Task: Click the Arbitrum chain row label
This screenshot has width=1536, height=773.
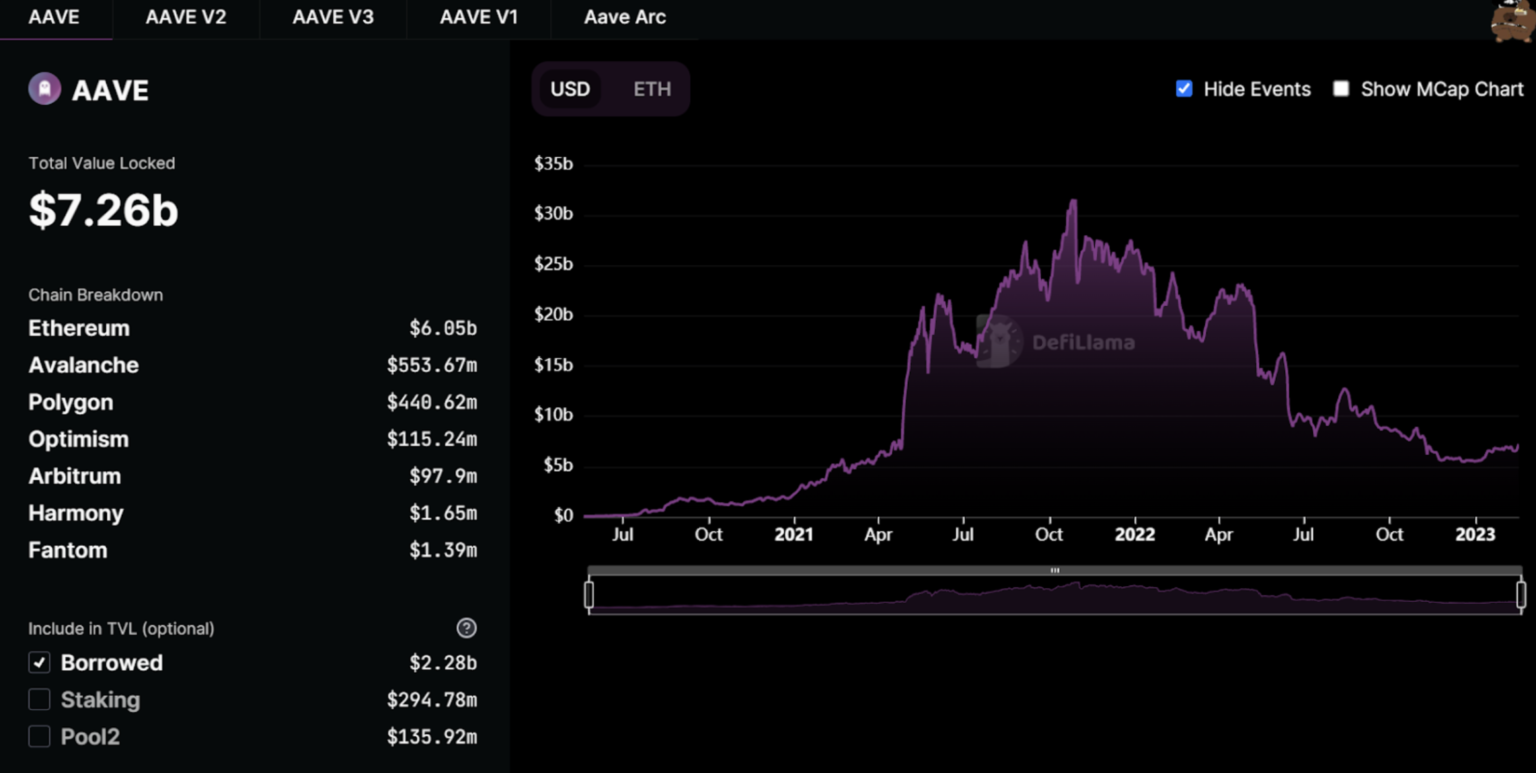Action: [x=74, y=476]
